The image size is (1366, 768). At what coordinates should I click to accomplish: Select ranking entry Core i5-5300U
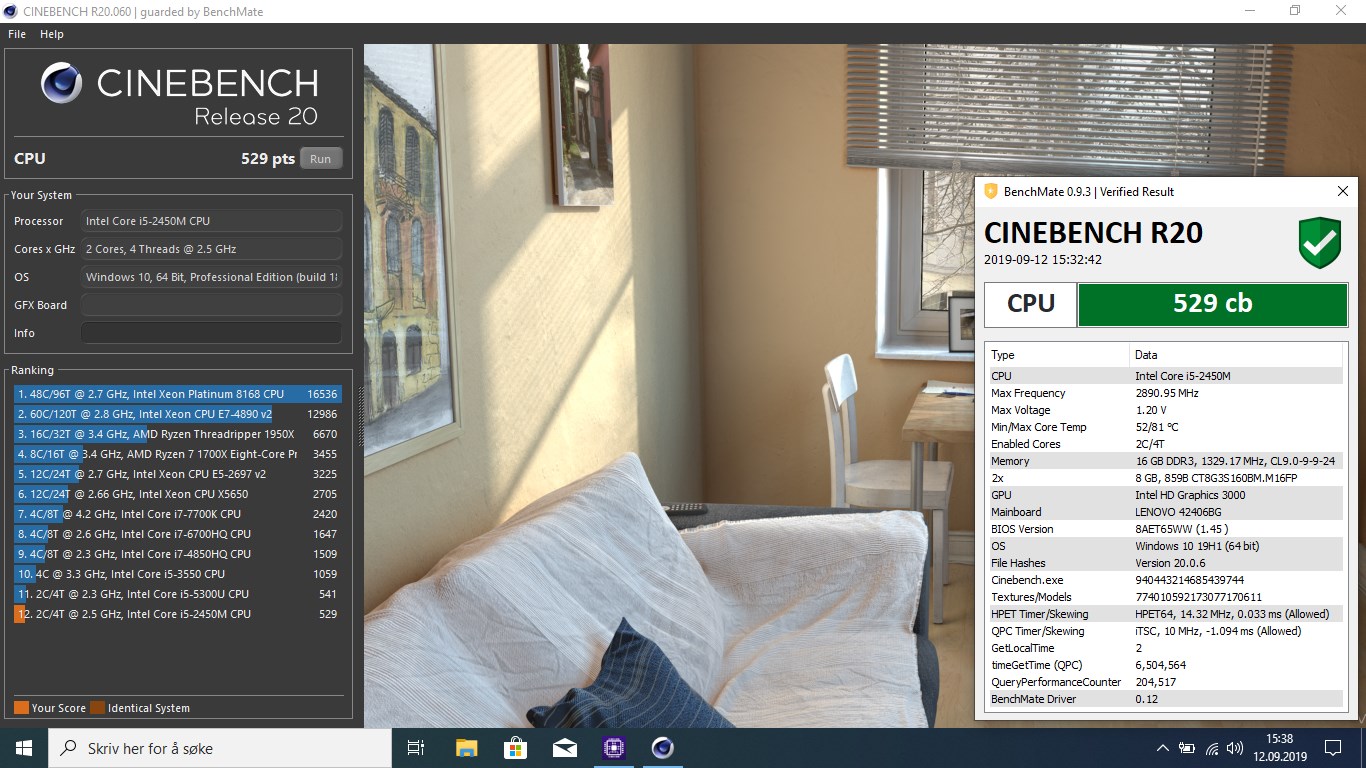[177, 594]
